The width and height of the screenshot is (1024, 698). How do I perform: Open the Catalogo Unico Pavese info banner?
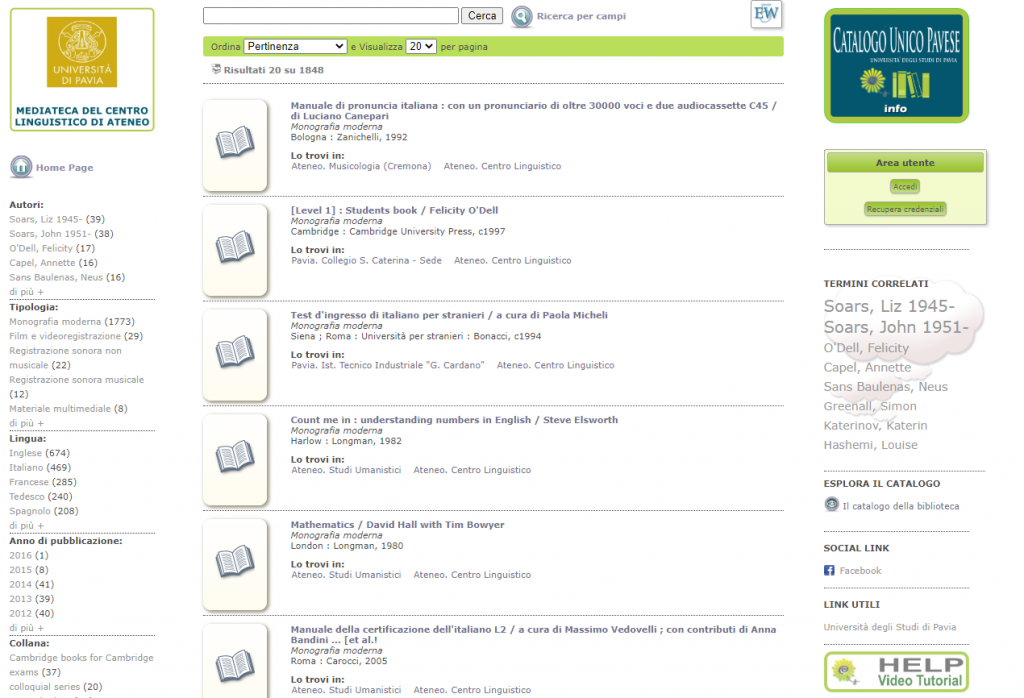896,65
